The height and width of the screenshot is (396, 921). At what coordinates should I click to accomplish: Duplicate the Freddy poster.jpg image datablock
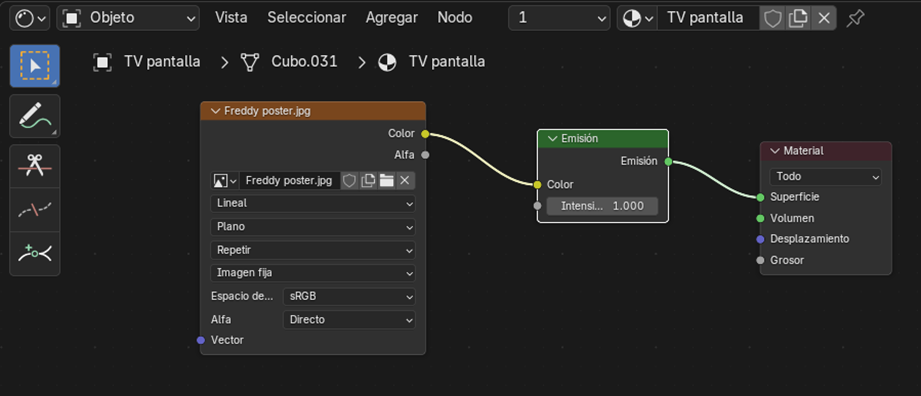(368, 180)
